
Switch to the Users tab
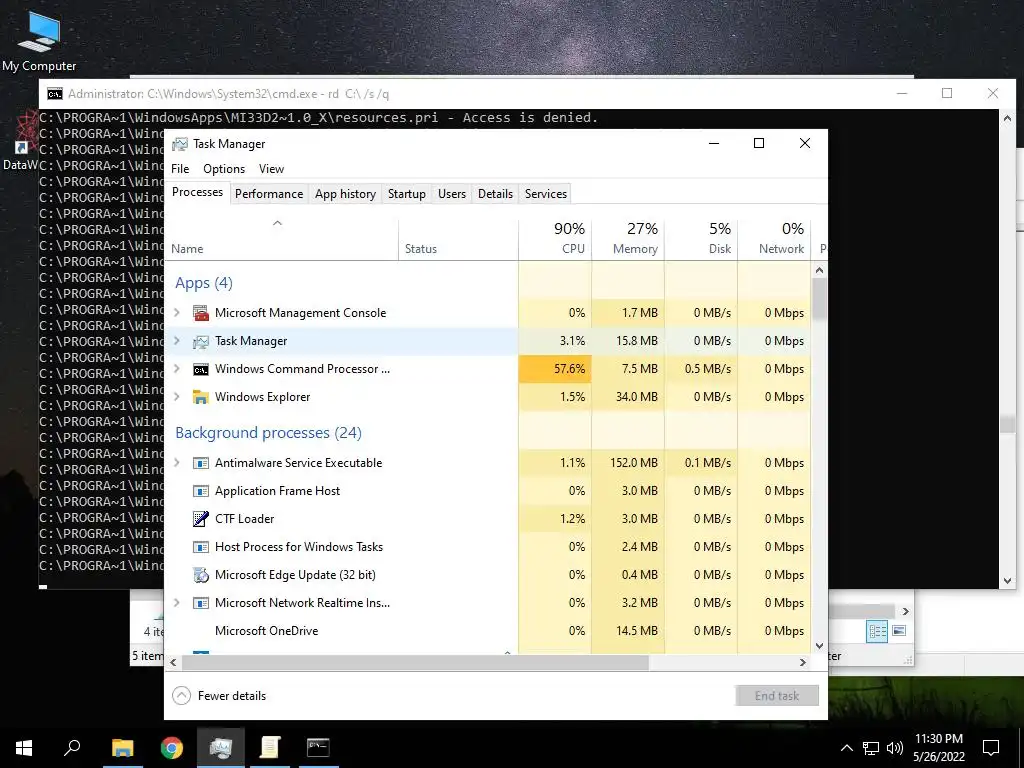tap(452, 194)
